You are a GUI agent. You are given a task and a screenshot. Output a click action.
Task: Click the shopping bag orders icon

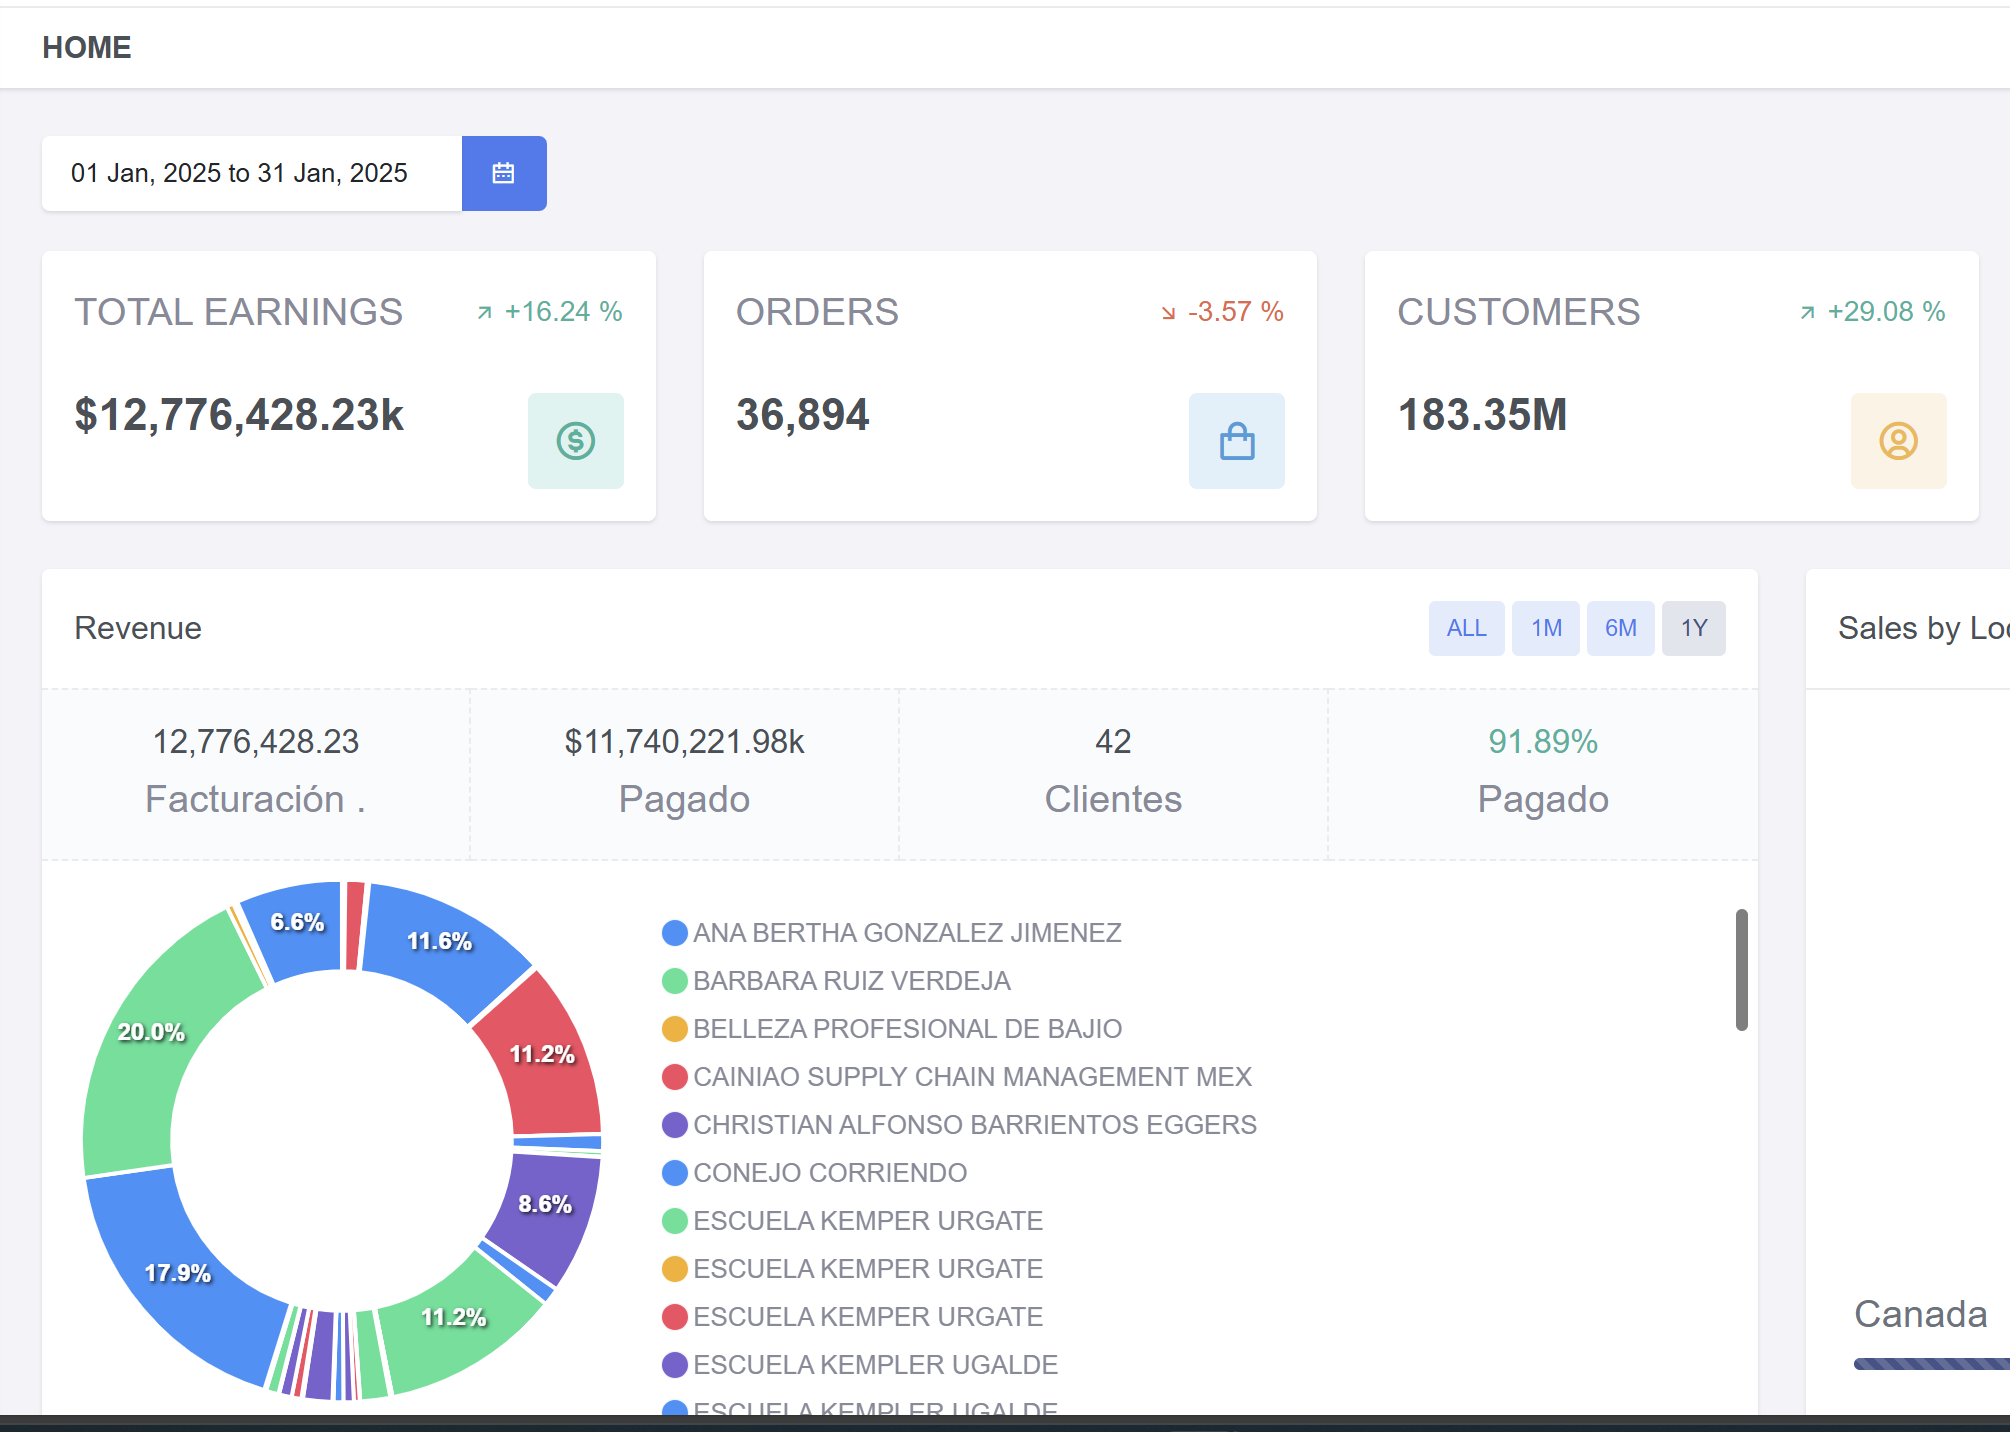(x=1236, y=441)
